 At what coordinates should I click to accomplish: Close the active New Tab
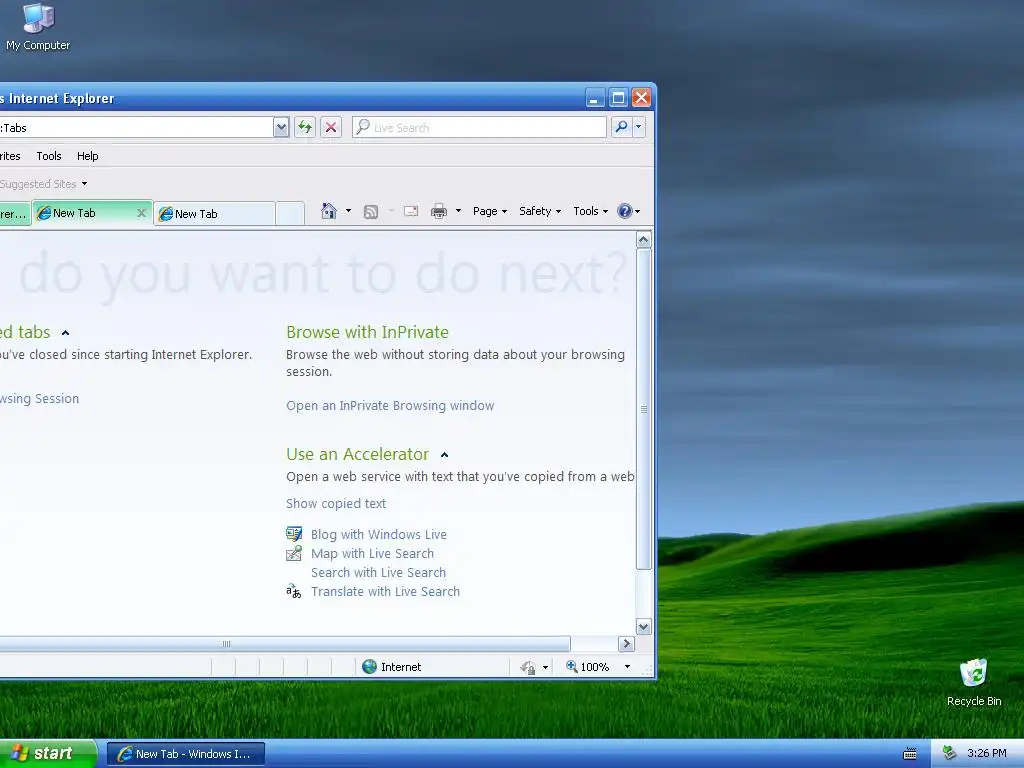pyautogui.click(x=141, y=213)
